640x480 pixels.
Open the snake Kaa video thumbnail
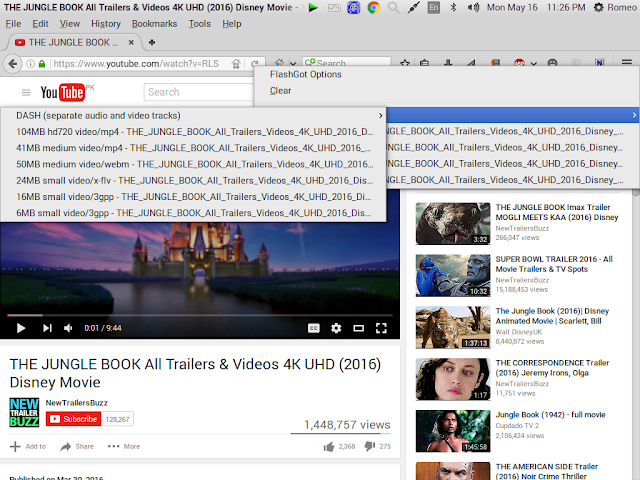(x=453, y=224)
